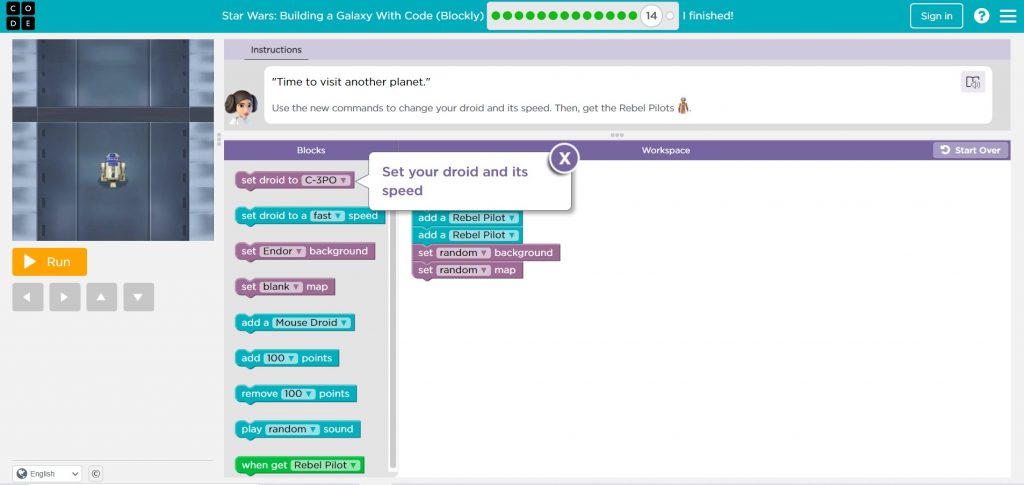Viewport: 1024px width, 485px height.
Task: Click the add points block
Action: (287, 359)
